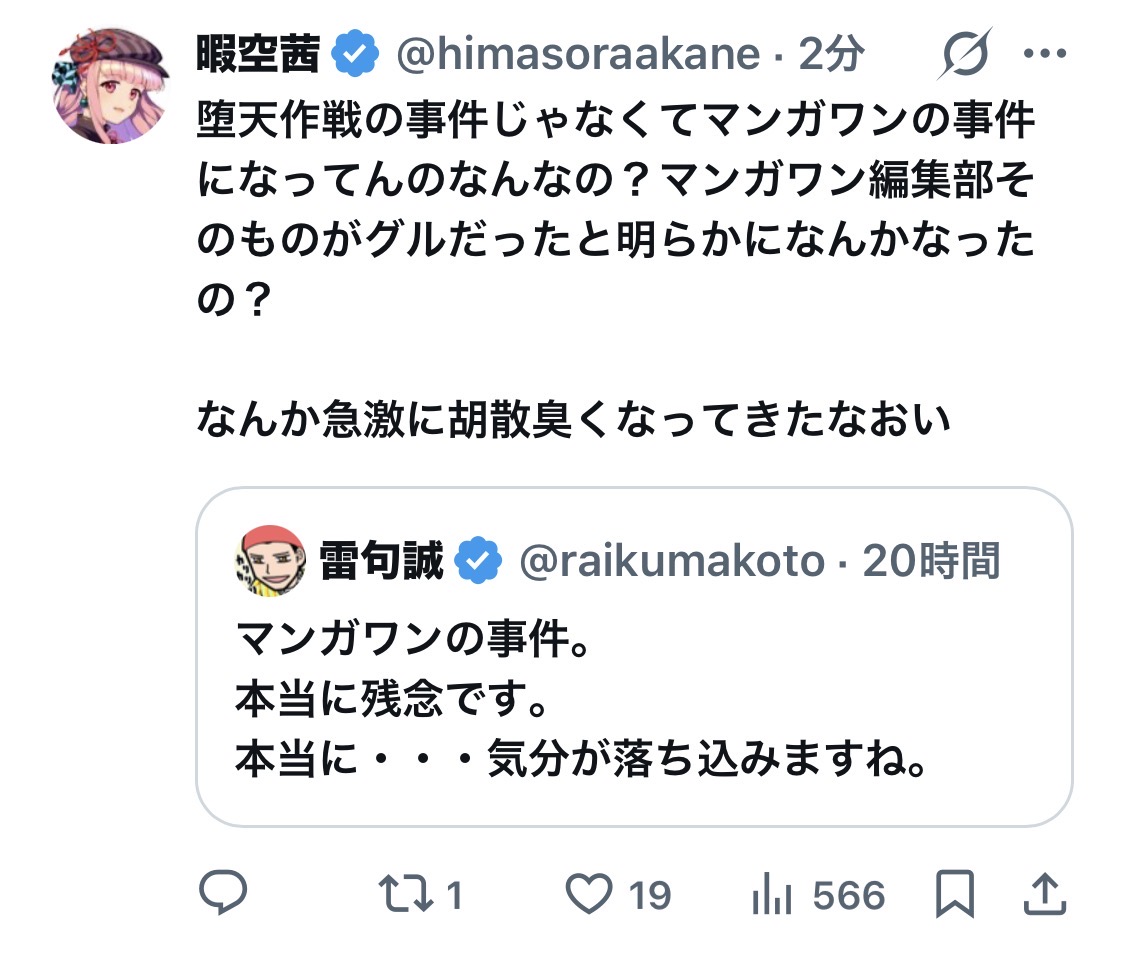Screen dimensions: 1125x954
Task: Click the 20時間 timestamp in quoted tweet
Action: [930, 561]
